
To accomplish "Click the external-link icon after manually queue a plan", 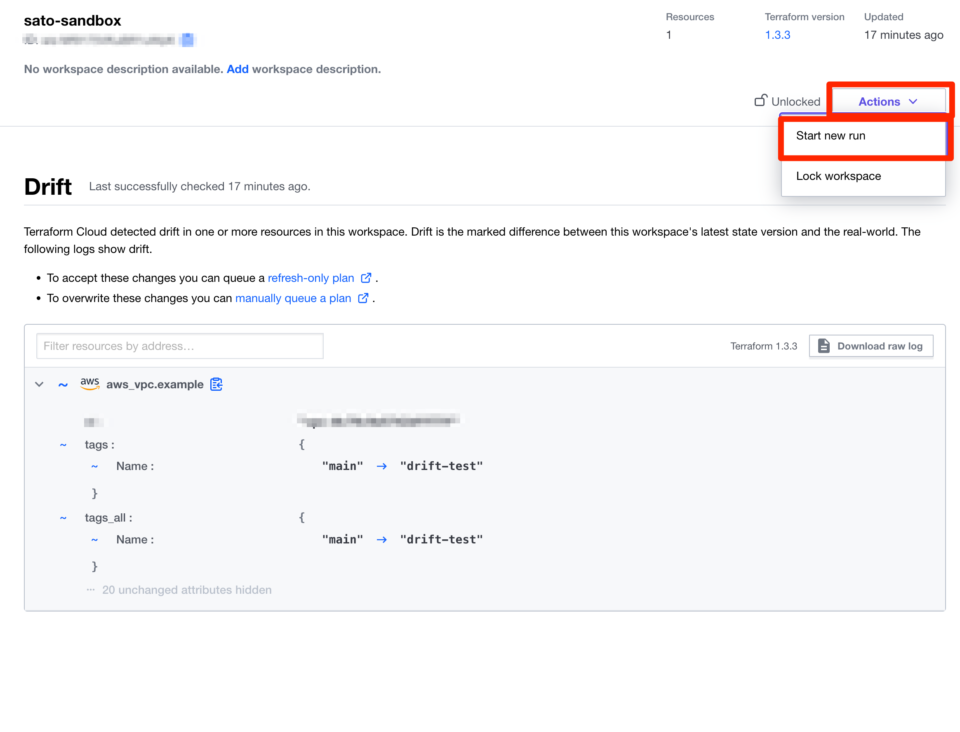I will (363, 298).
